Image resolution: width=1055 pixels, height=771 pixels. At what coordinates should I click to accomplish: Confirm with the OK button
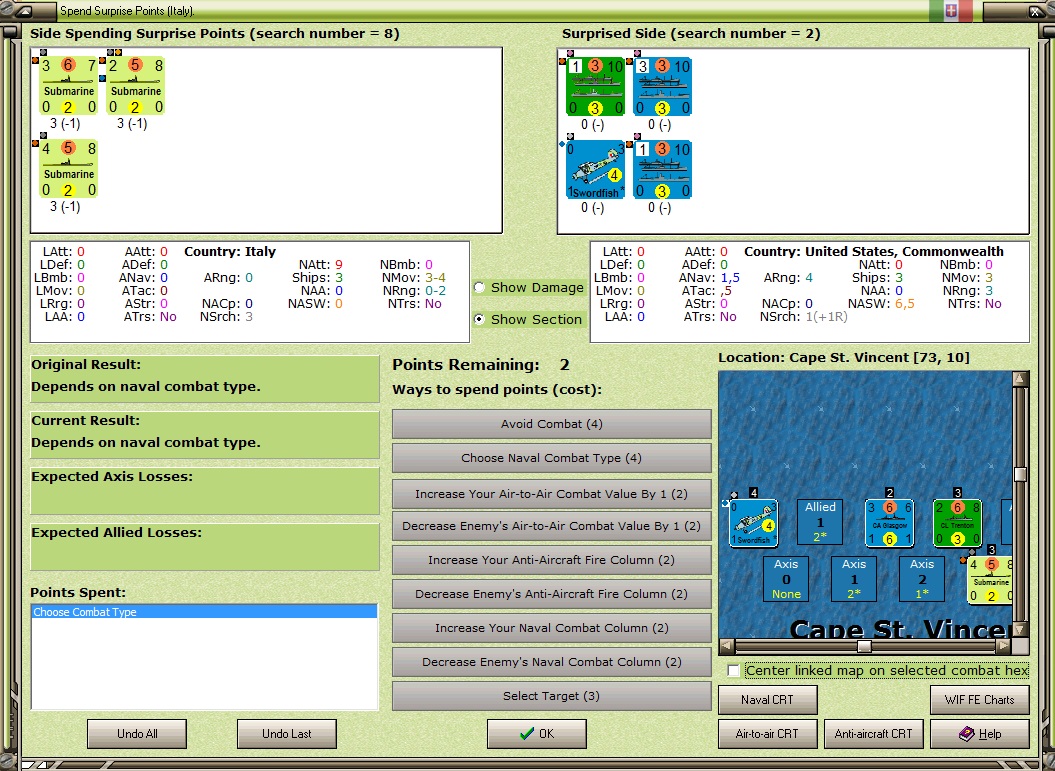click(537, 734)
